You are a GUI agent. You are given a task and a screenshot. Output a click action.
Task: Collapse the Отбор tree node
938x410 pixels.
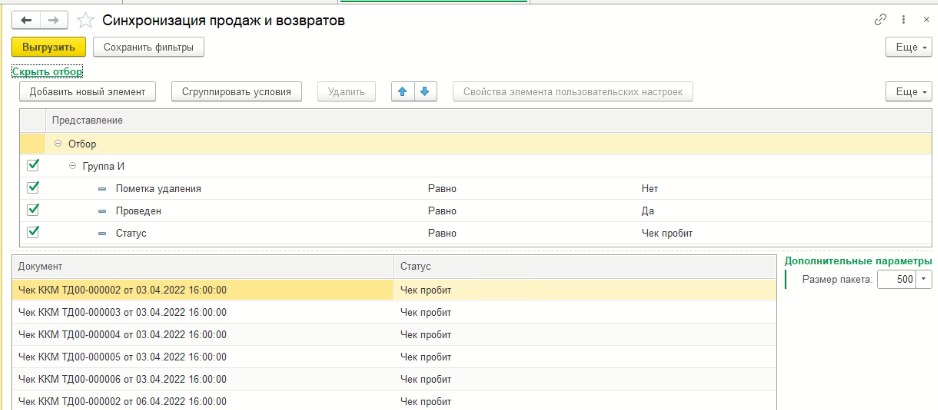(x=58, y=144)
